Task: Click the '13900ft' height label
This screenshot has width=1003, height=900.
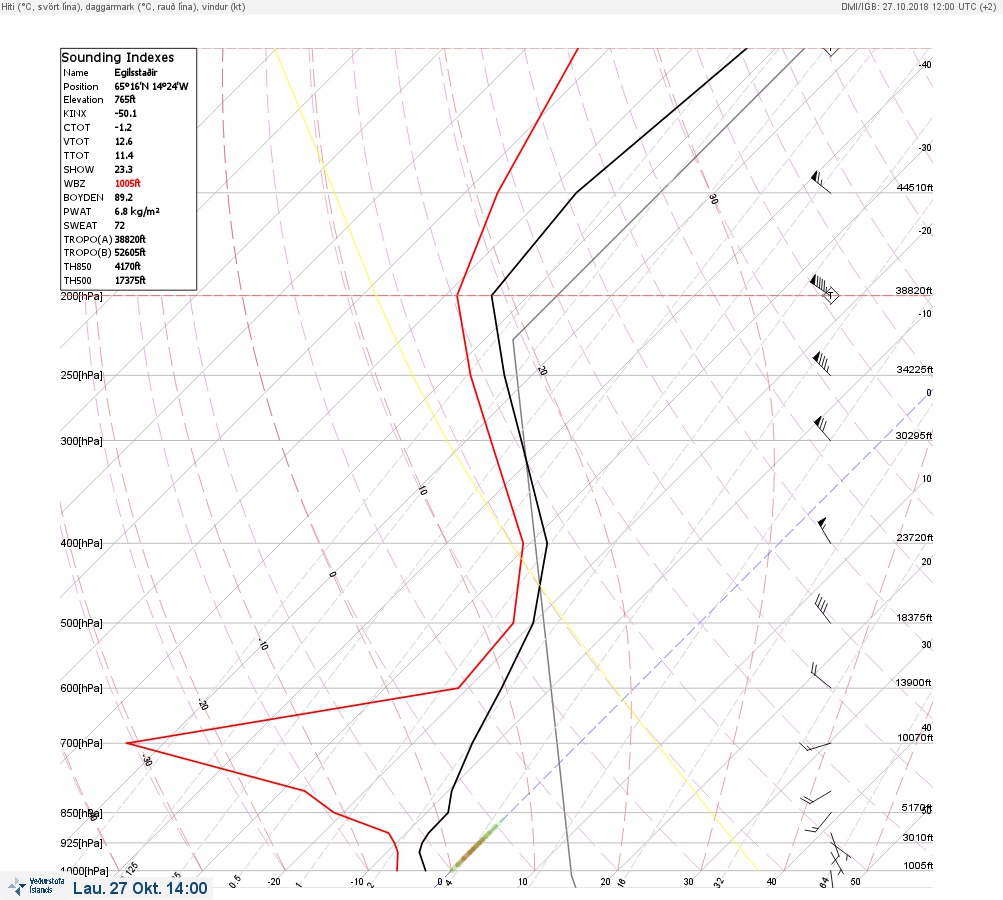Action: 913,683
